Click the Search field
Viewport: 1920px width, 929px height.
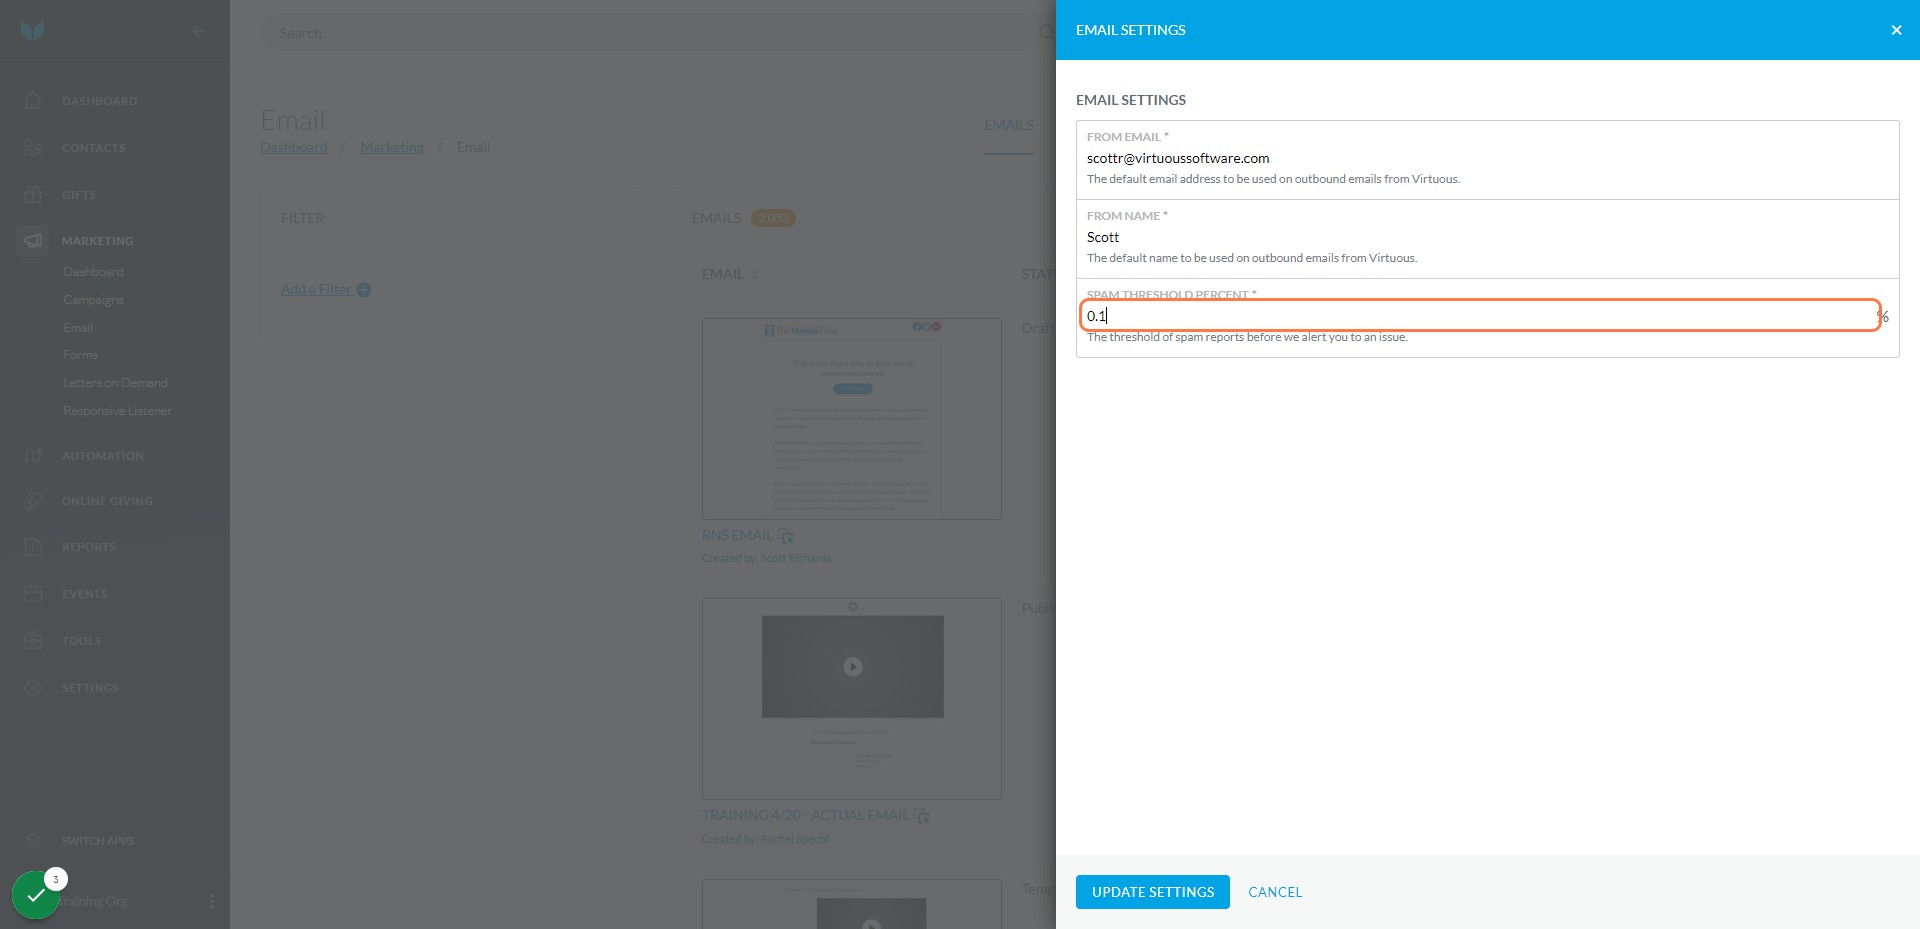(660, 33)
